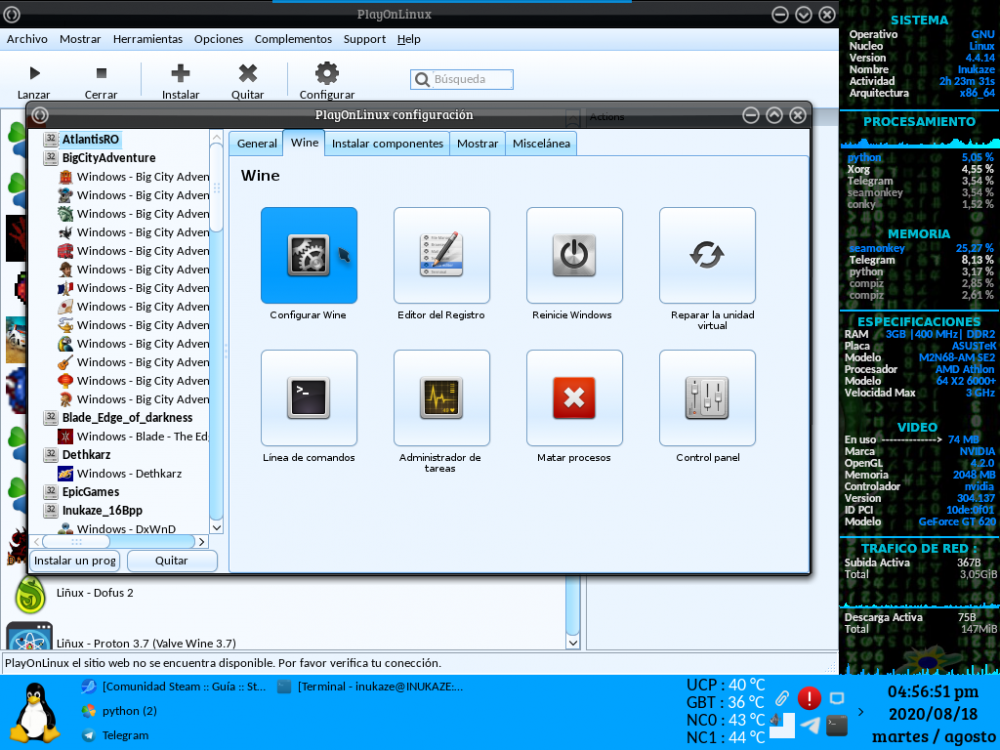This screenshot has height=750, width=1000.
Task: Click the Matar procesos icon
Action: coord(574,398)
